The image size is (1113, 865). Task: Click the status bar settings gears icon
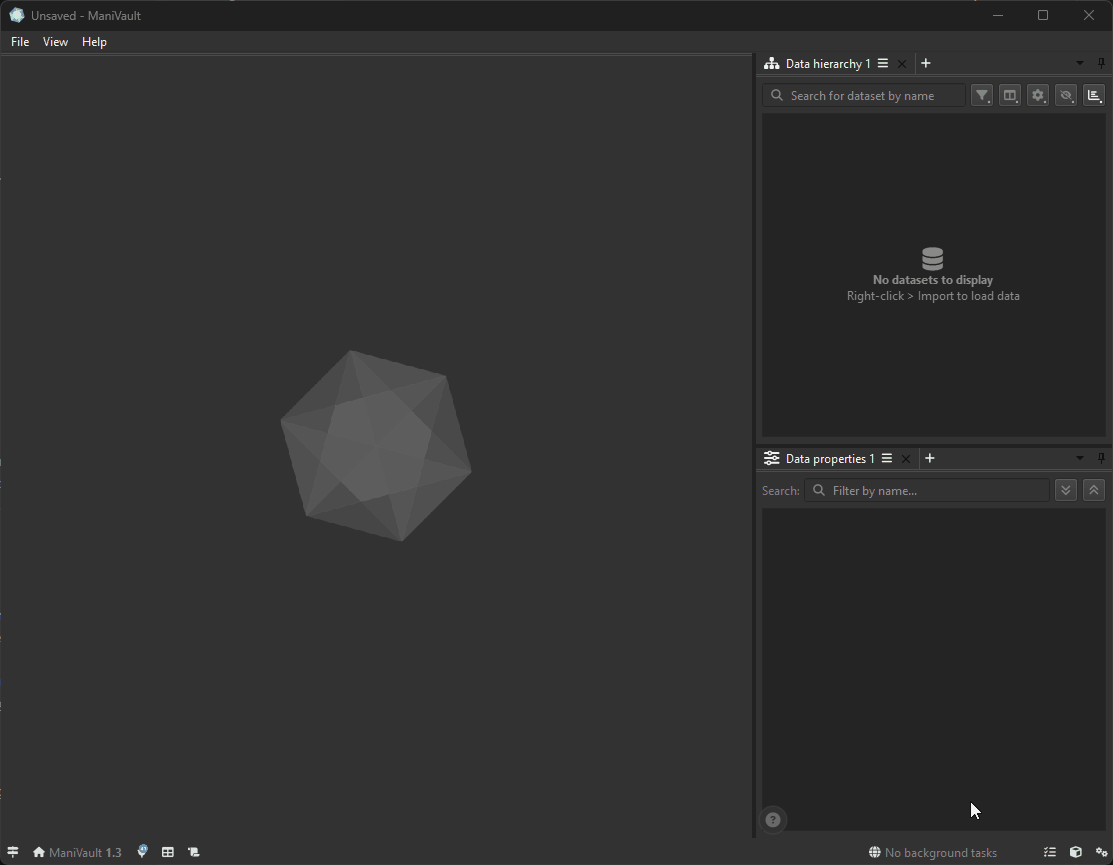point(1102,852)
